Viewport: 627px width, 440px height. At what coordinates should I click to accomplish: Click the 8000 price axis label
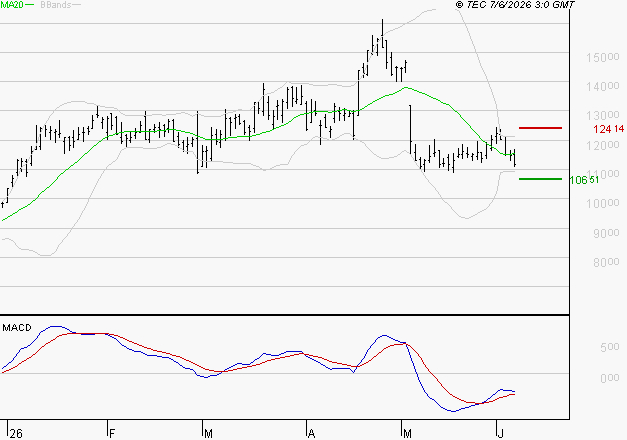pyautogui.click(x=606, y=262)
